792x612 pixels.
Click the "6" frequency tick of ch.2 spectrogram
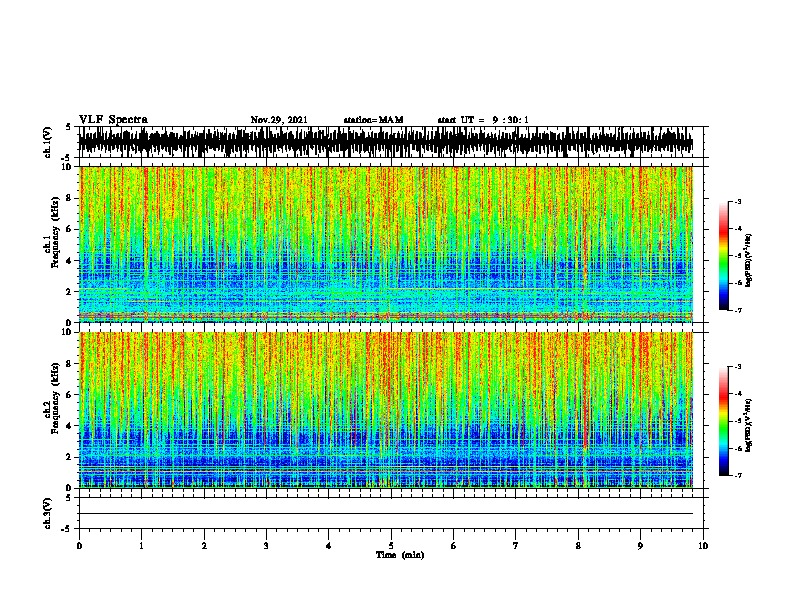tap(70, 395)
